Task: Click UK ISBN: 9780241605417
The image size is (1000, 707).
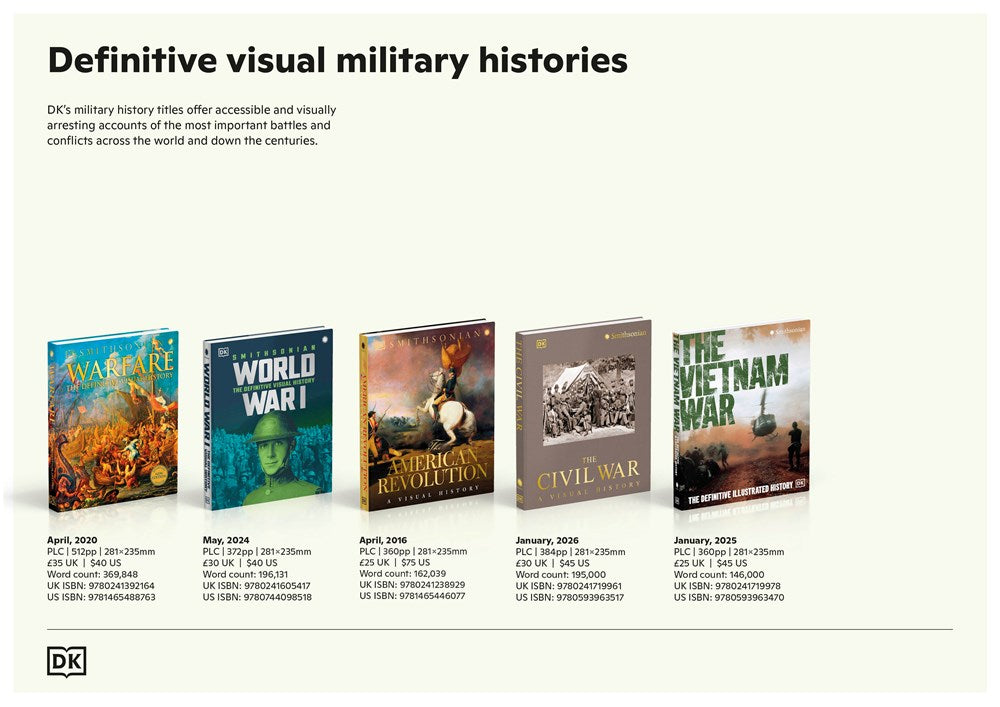Action: 256,585
